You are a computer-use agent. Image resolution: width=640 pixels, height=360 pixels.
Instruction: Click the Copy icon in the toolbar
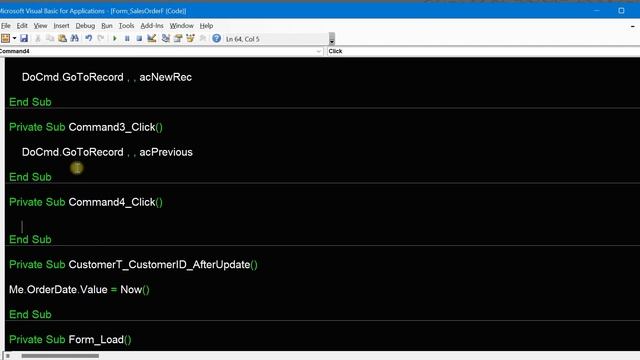click(x=50, y=38)
